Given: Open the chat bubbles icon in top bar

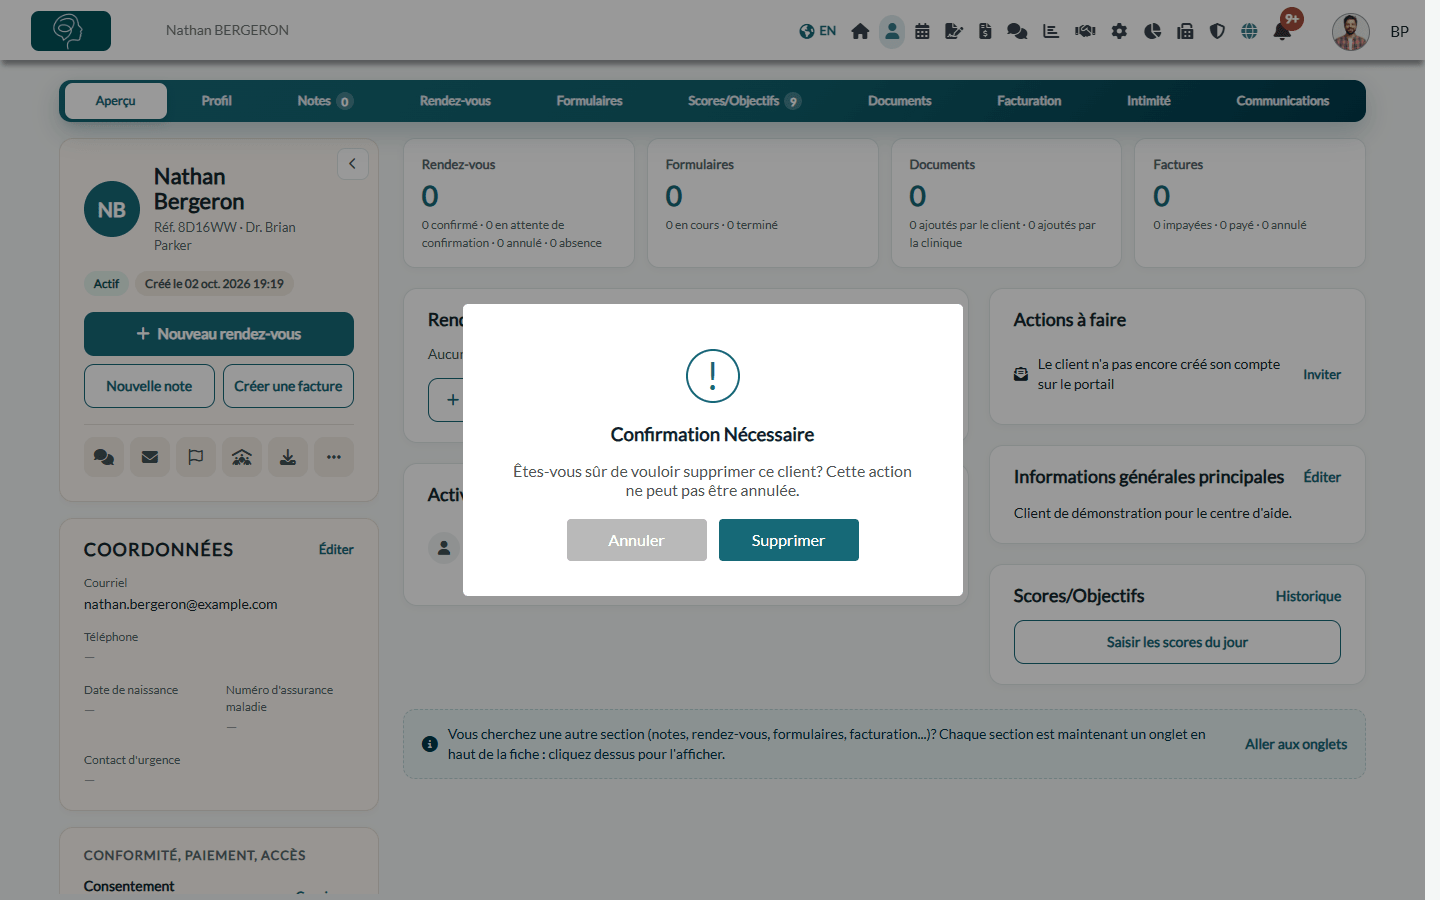Looking at the screenshot, I should [1017, 31].
